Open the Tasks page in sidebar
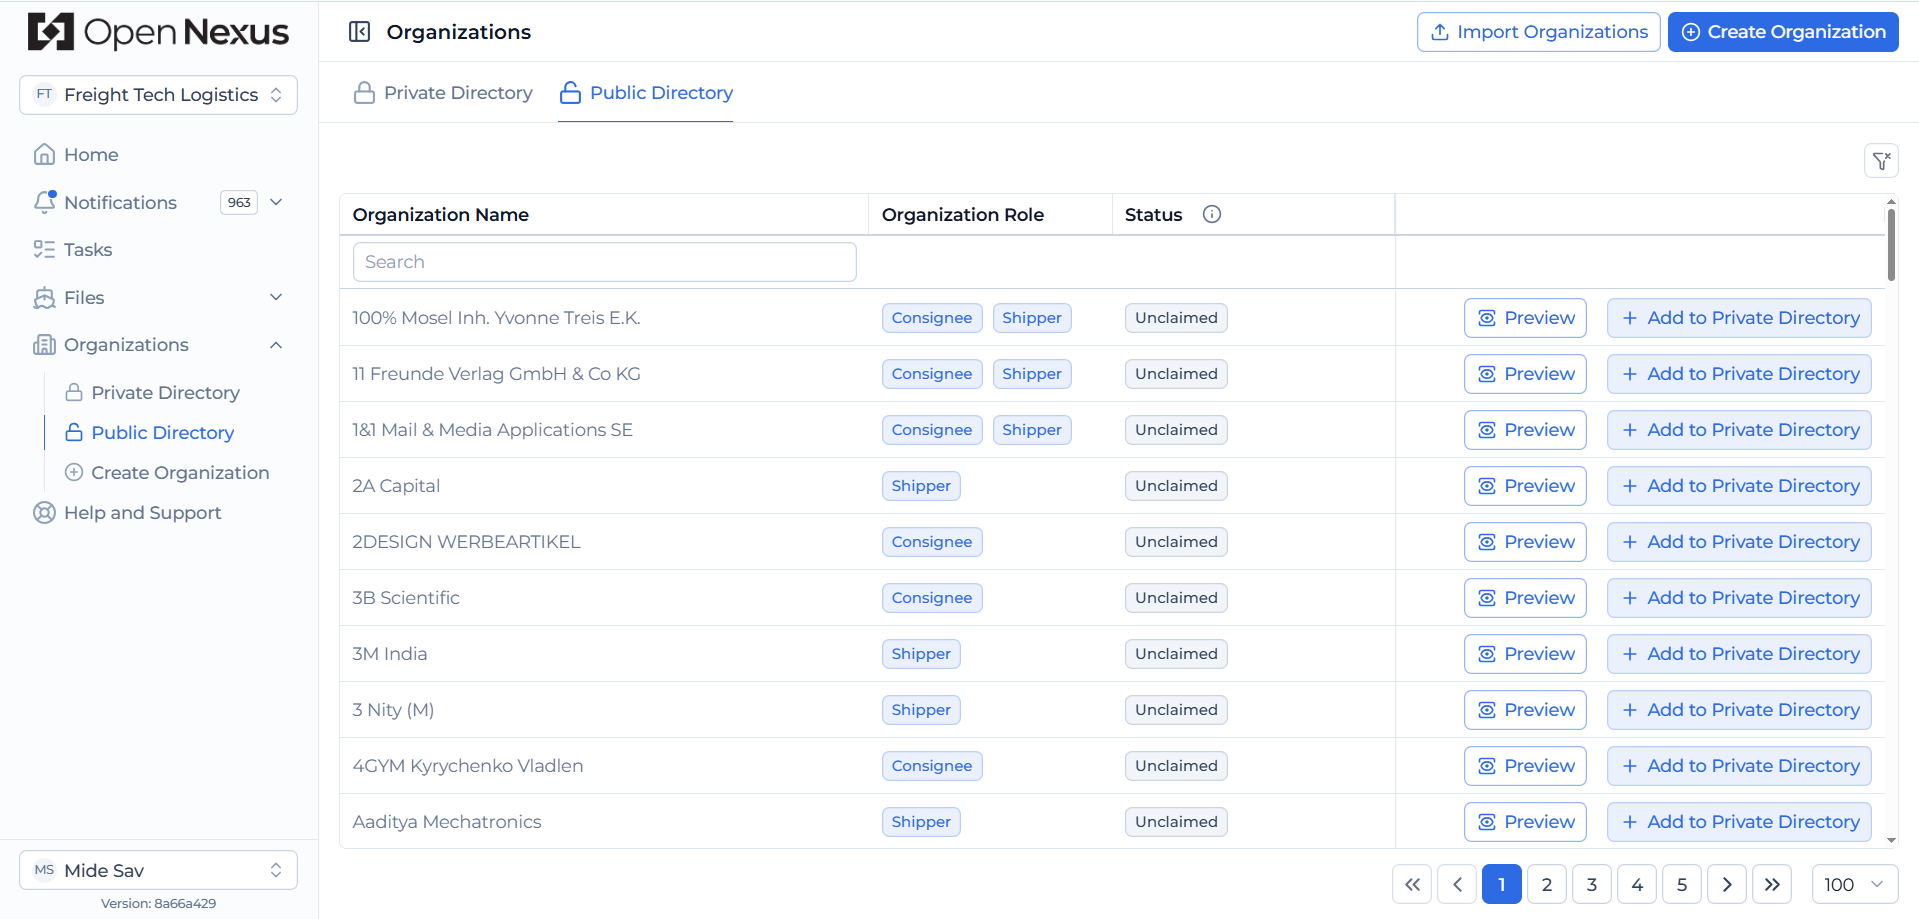1919x919 pixels. (88, 249)
